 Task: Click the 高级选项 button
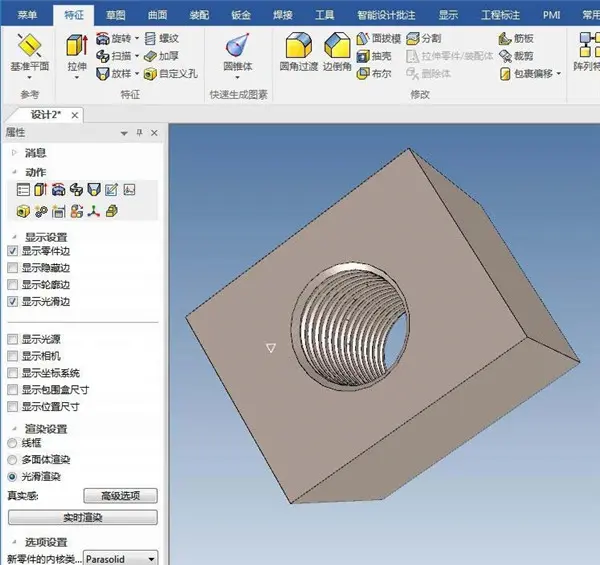tap(120, 496)
